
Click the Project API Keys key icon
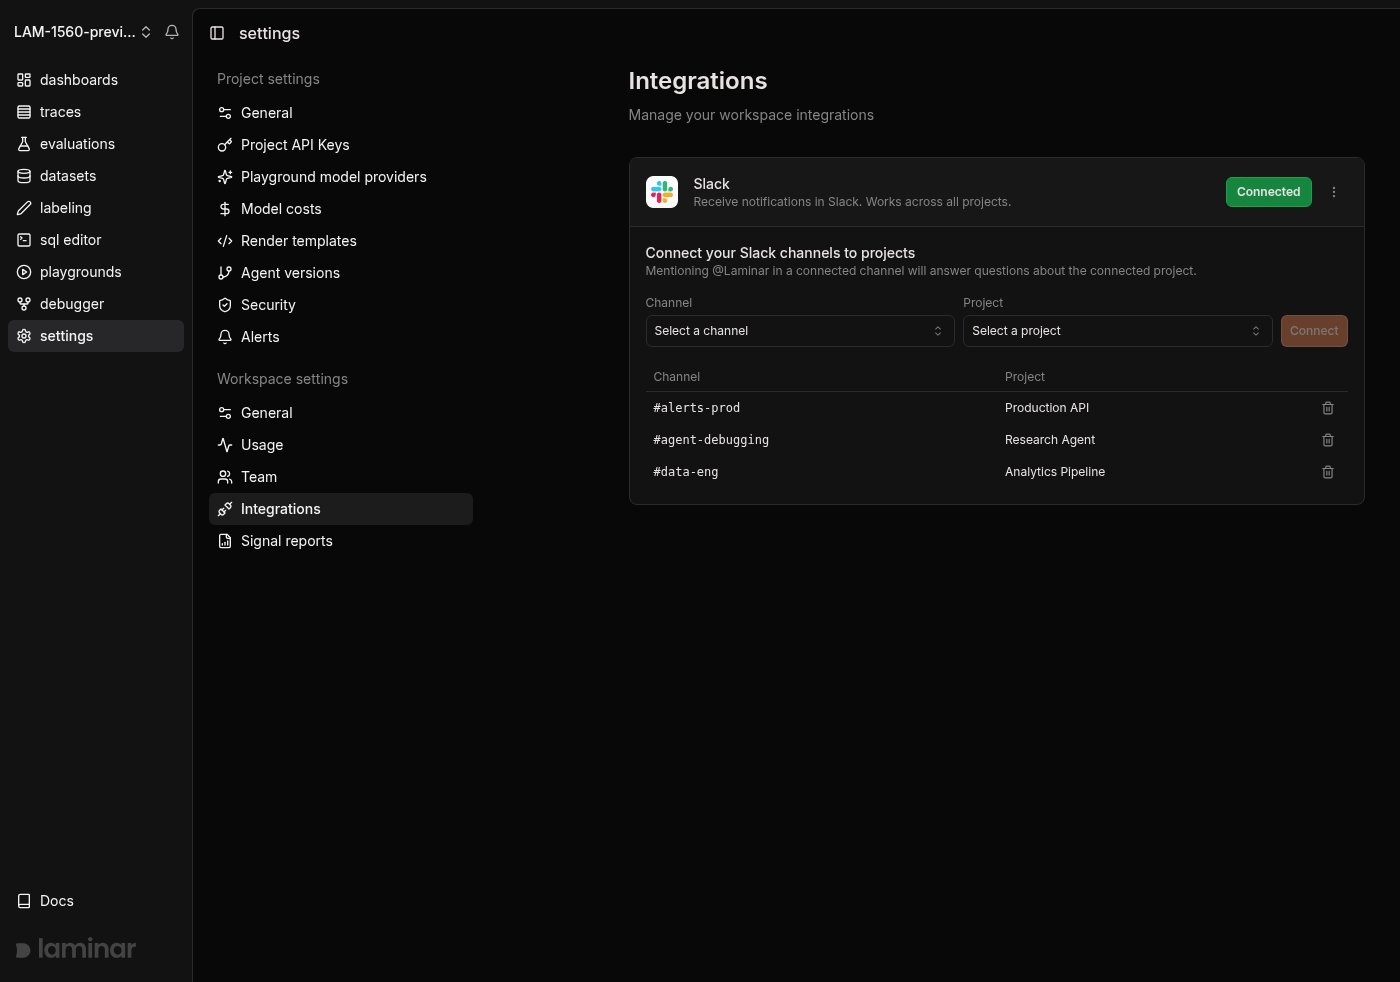pyautogui.click(x=225, y=145)
